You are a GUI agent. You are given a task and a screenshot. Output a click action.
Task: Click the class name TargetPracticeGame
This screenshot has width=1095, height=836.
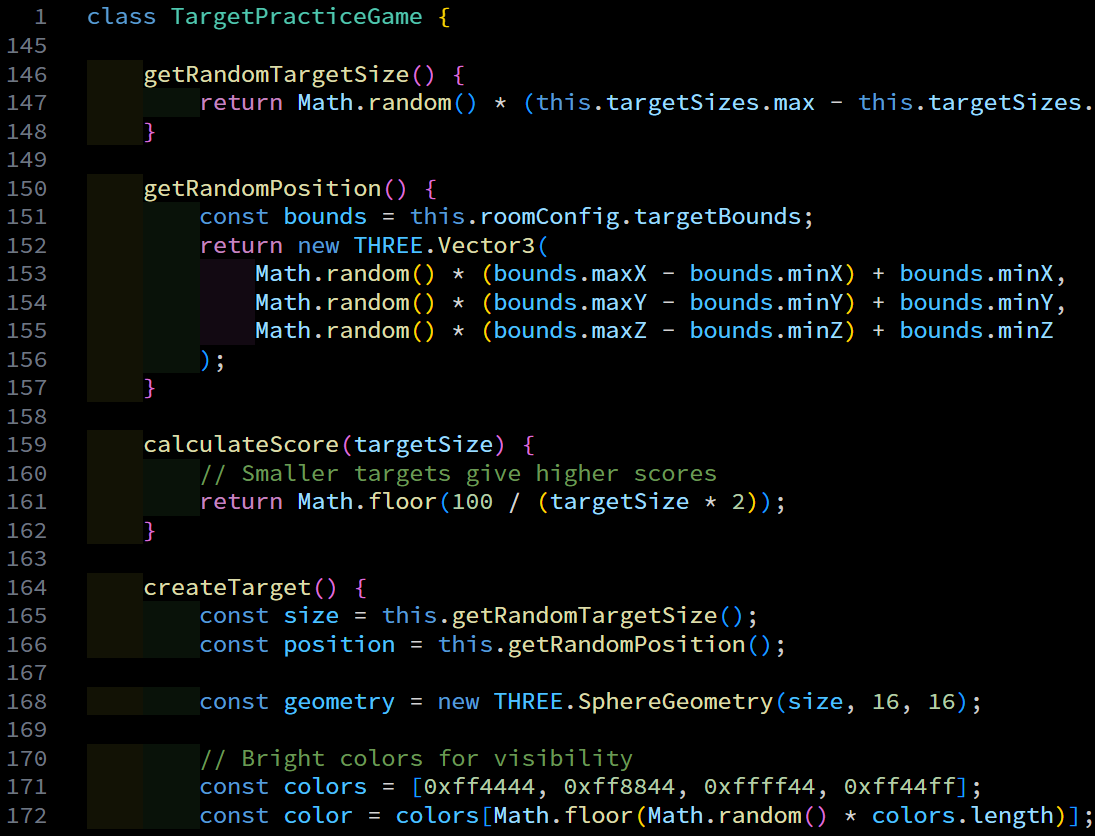coord(297,17)
